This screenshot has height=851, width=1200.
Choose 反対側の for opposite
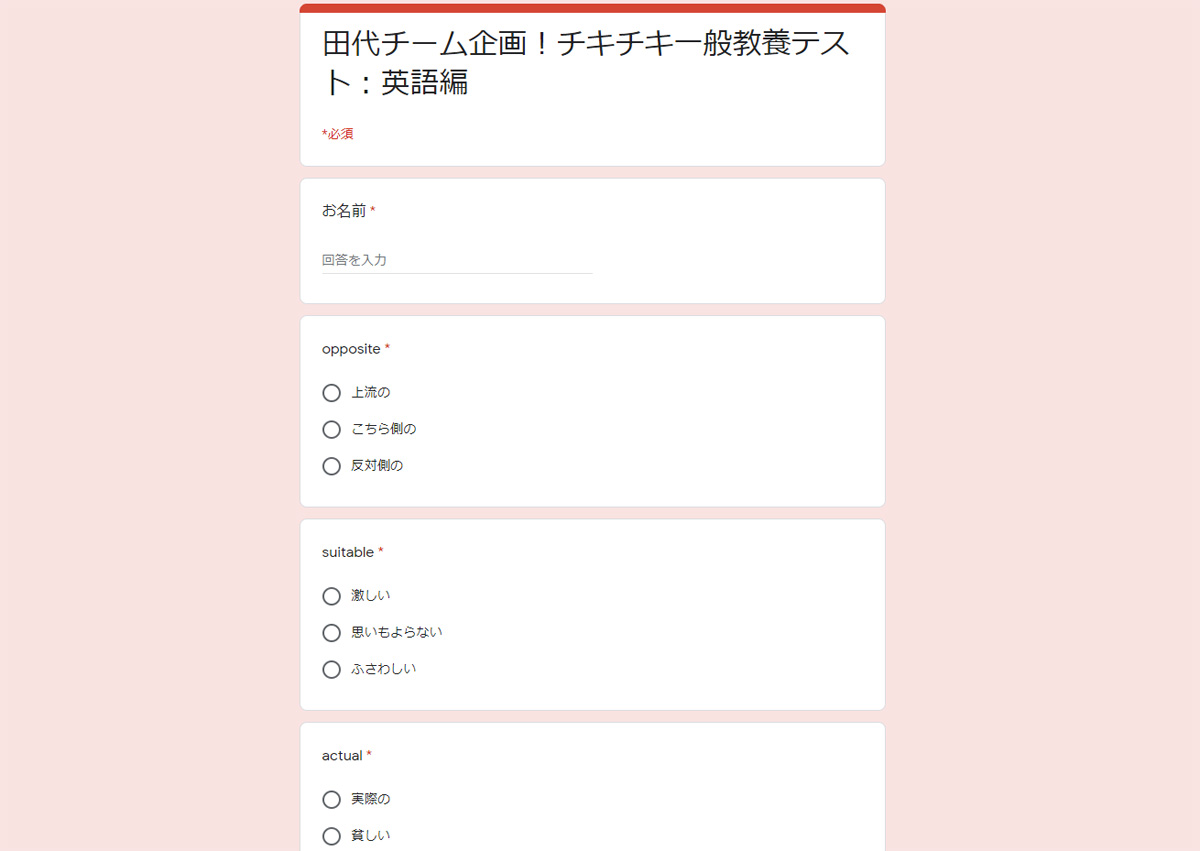point(332,466)
